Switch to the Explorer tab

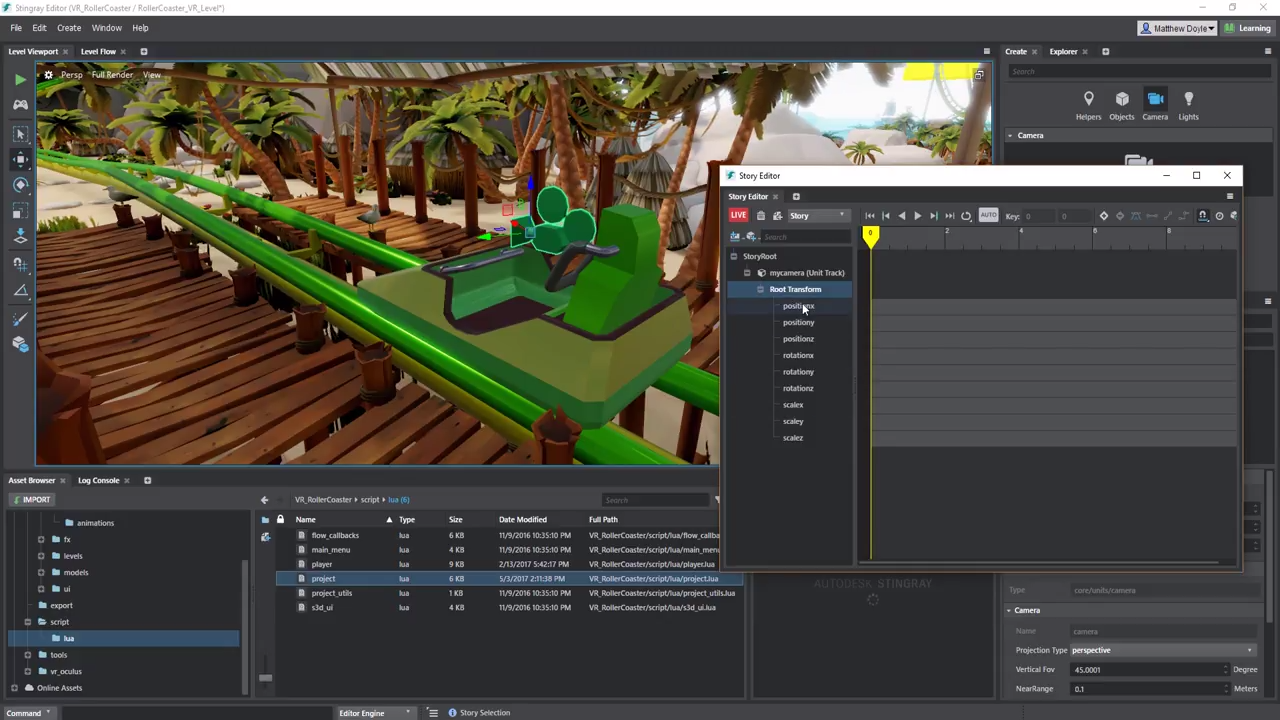(1063, 51)
